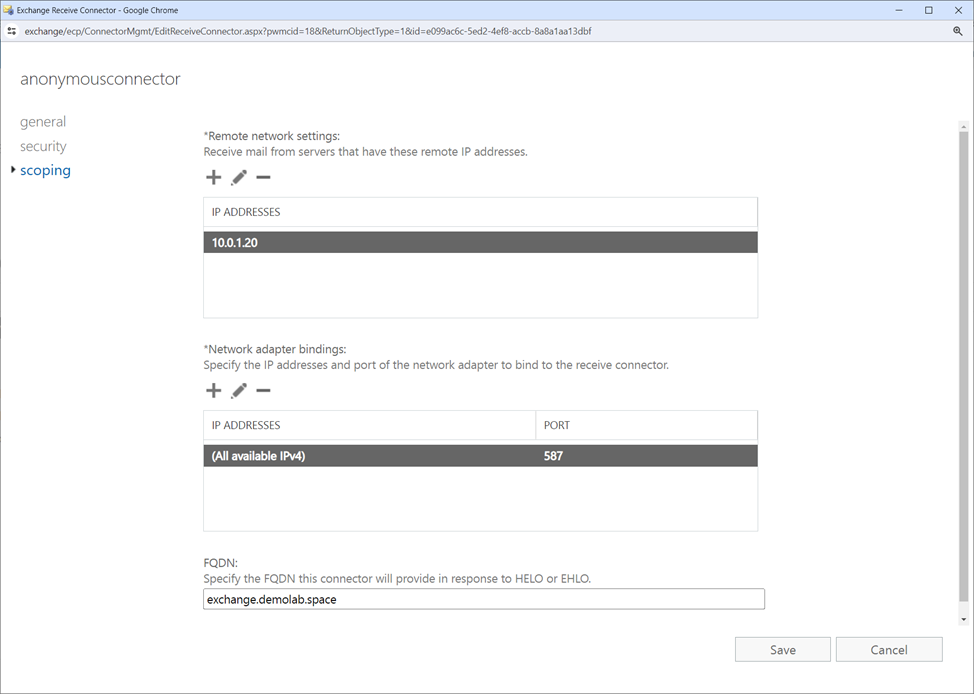974x694 pixels.
Task: Add a new network adapter binding
Action: (213, 390)
